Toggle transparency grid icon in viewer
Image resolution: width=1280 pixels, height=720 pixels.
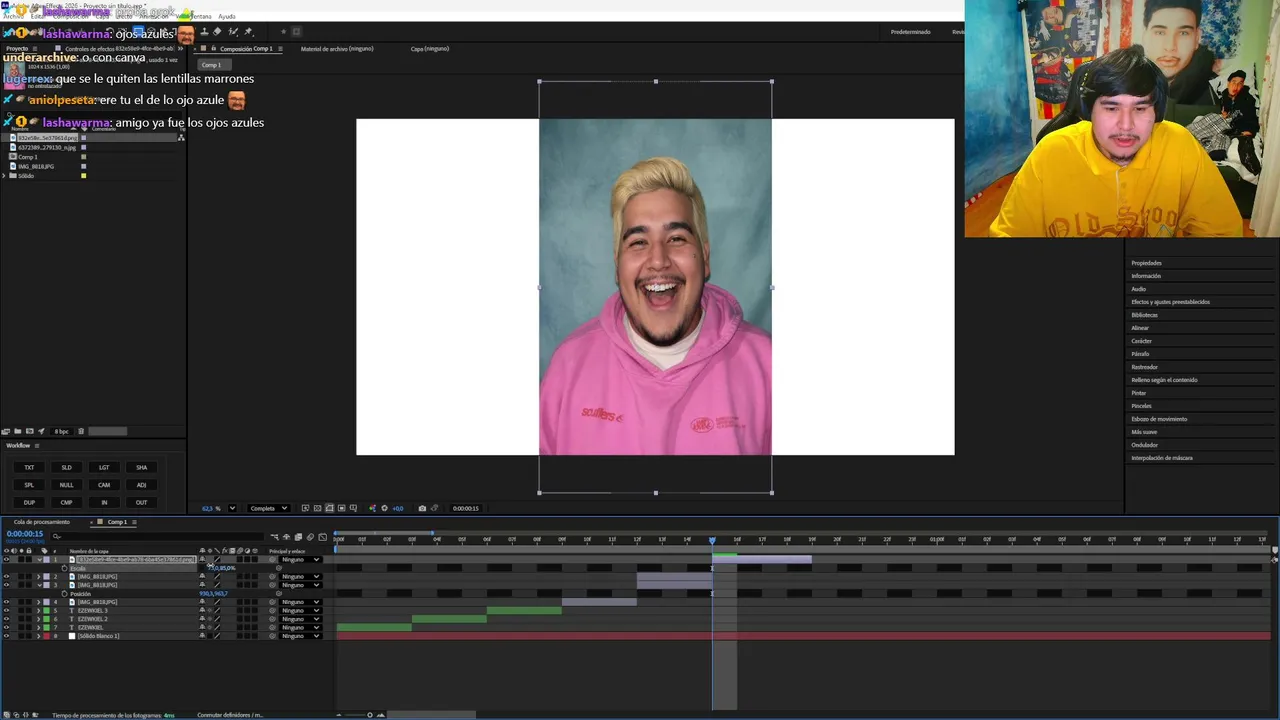tap(317, 508)
